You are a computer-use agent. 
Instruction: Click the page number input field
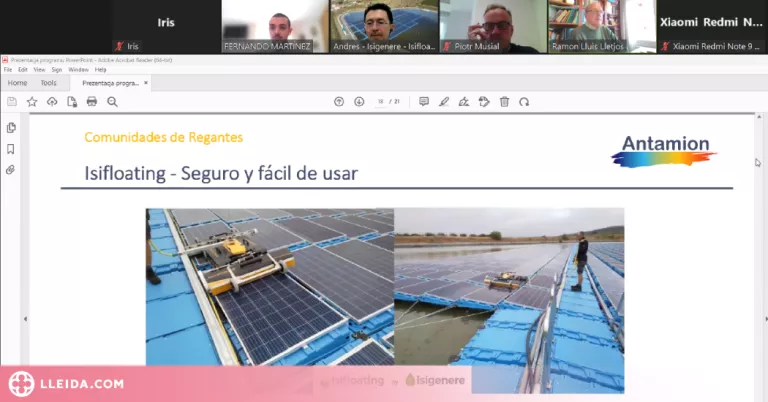click(x=381, y=102)
